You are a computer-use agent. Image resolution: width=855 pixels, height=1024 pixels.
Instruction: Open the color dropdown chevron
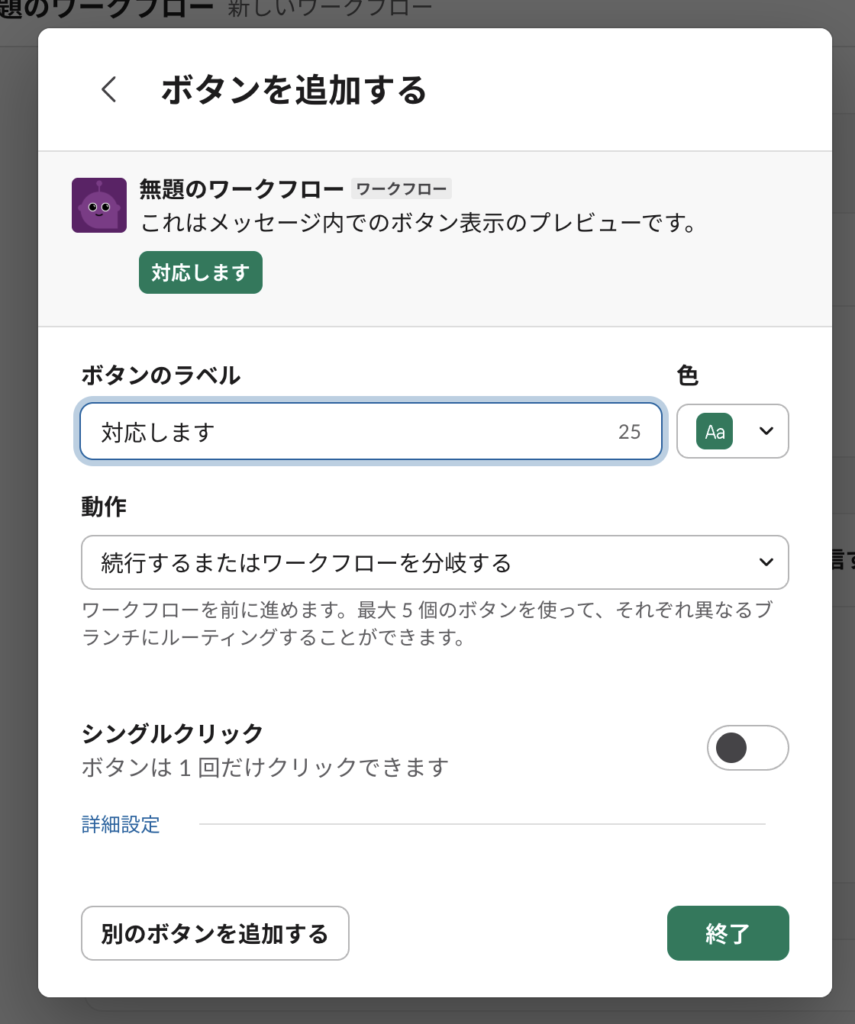766,431
